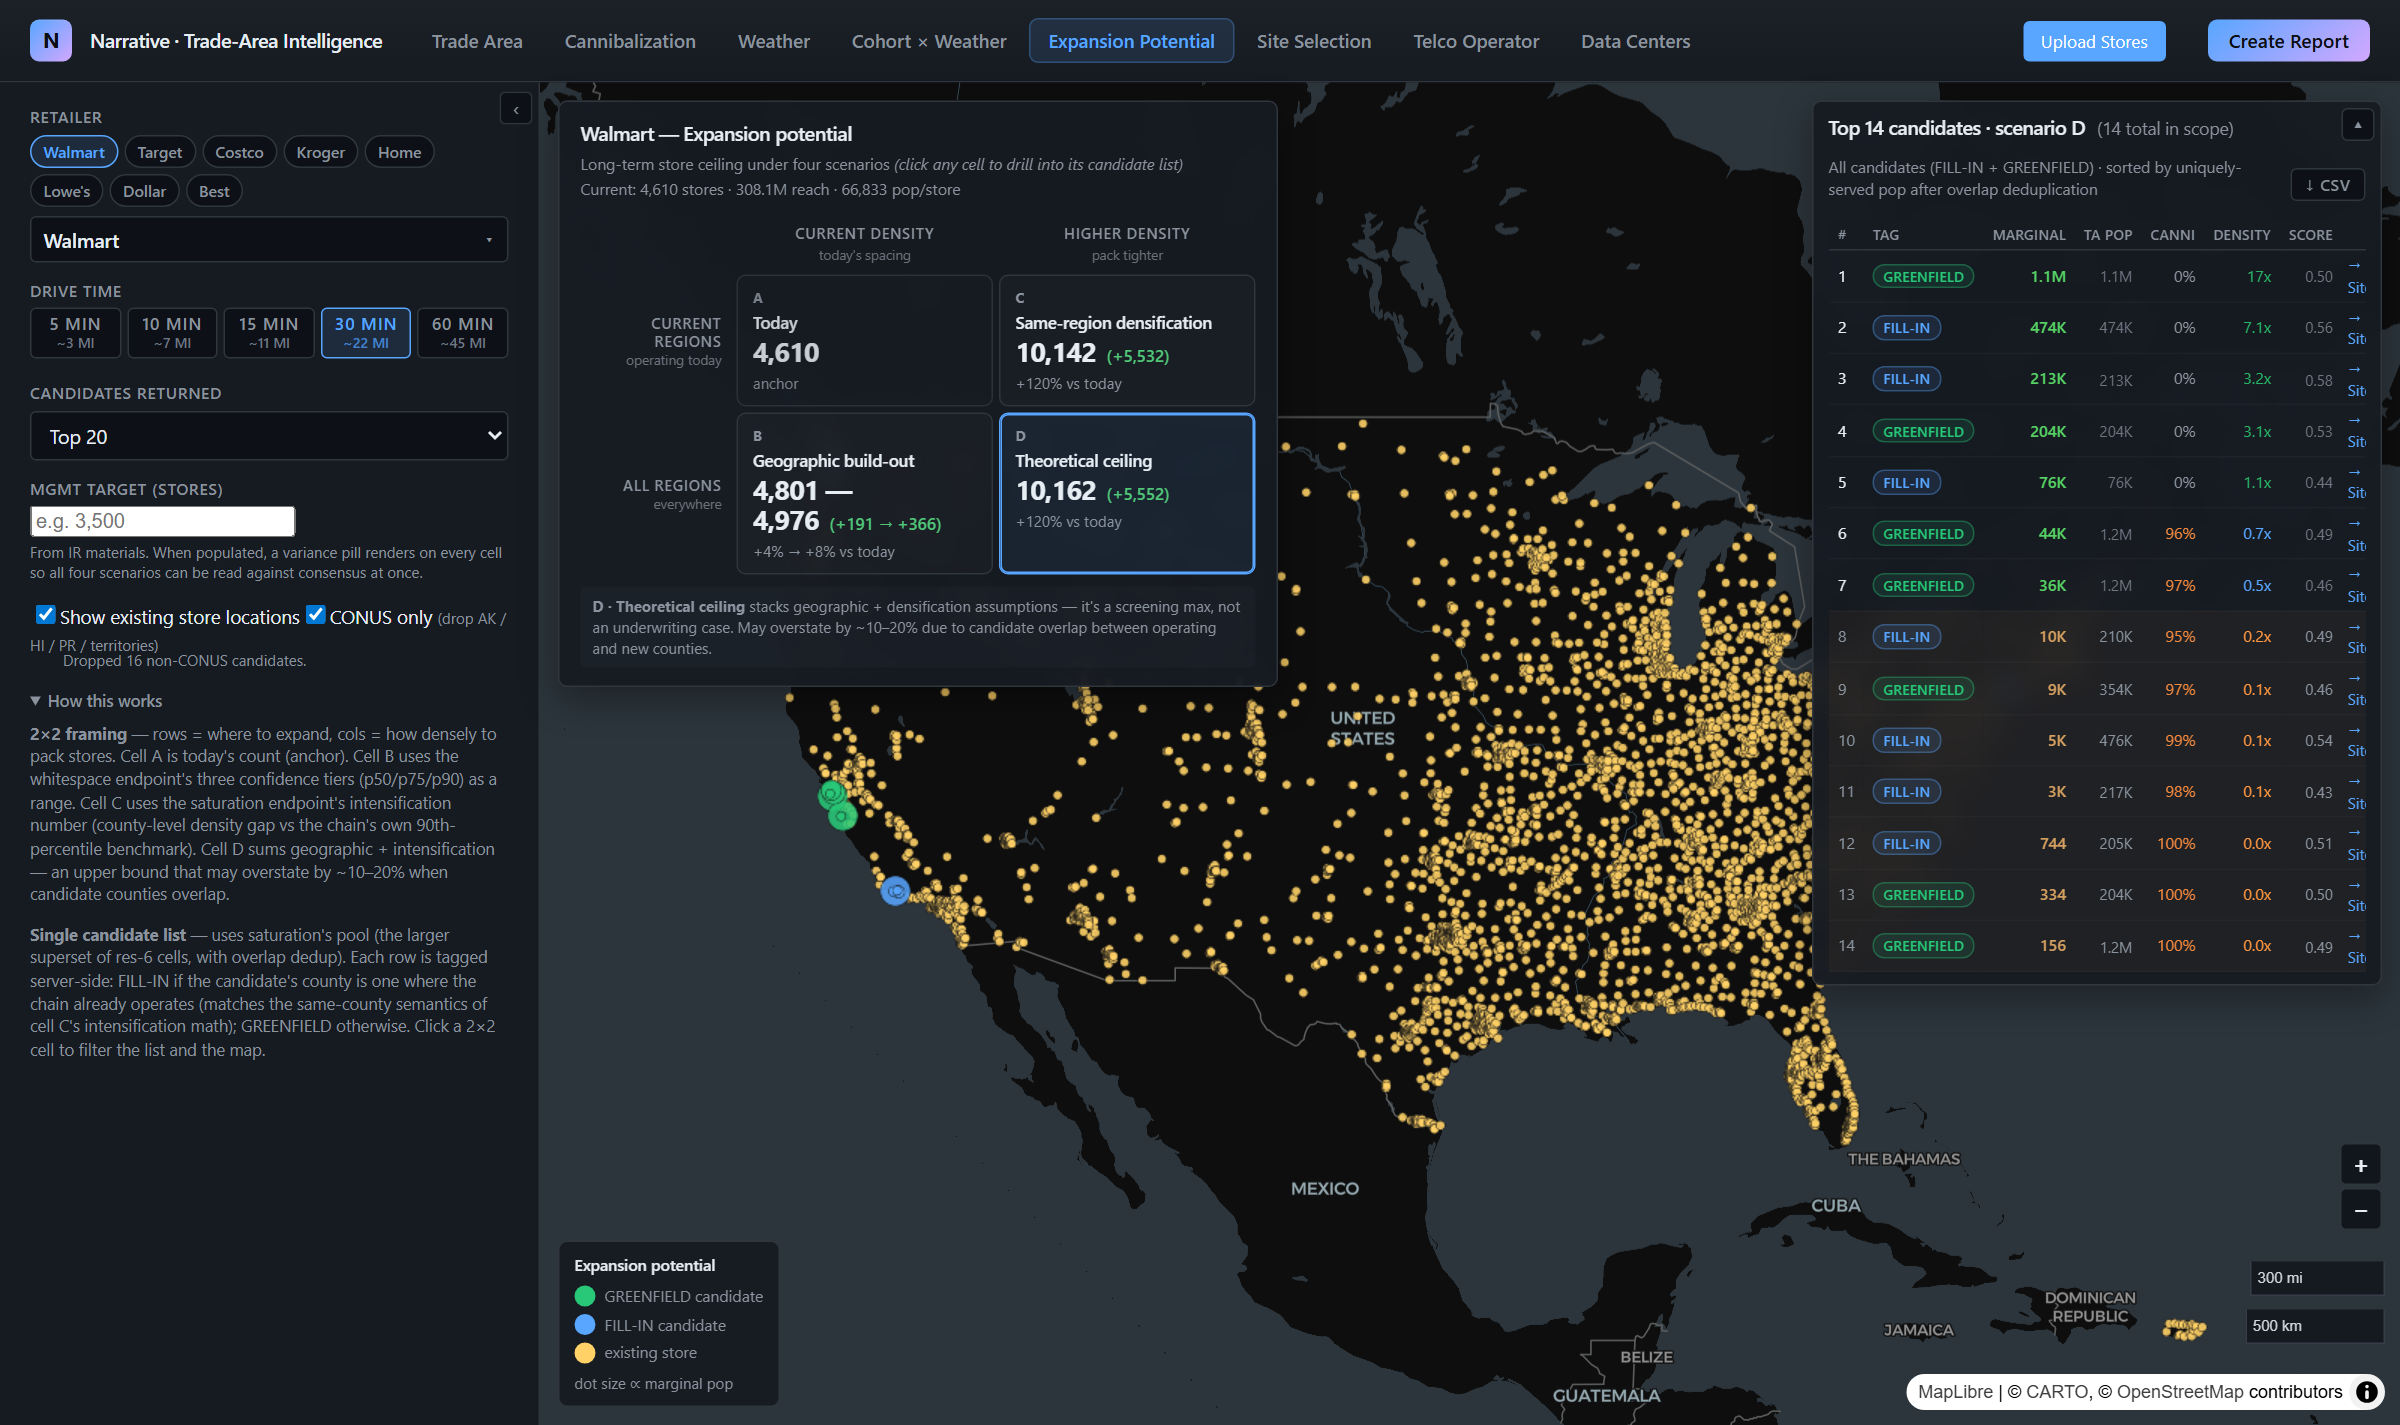The image size is (2400, 1425).
Task: Click the green GREENFIELD candidate legend dot
Action: (x=585, y=1296)
